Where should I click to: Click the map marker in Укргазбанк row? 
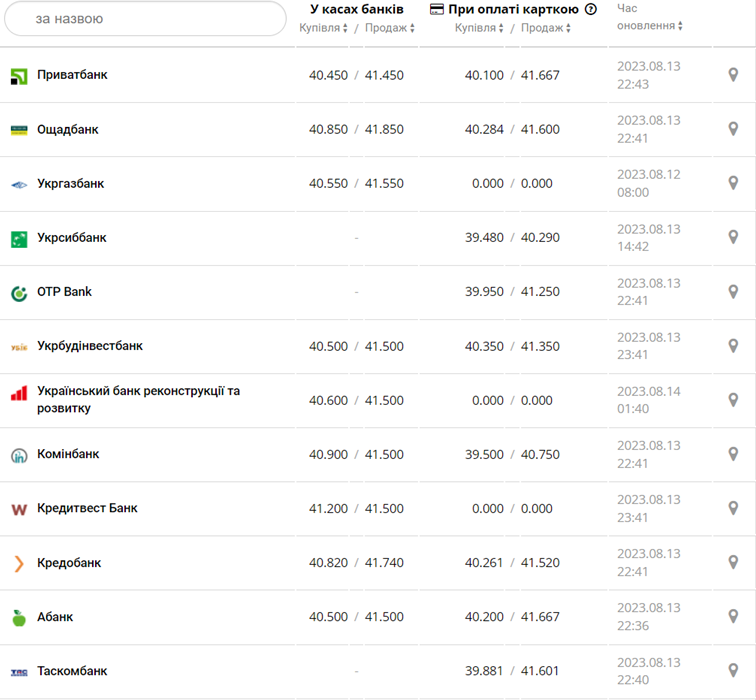[x=733, y=183]
